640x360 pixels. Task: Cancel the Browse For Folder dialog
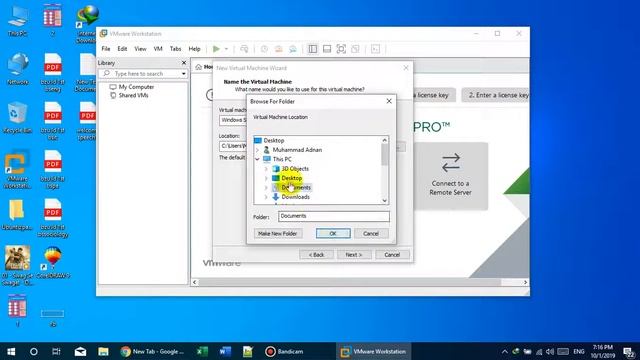click(x=371, y=233)
